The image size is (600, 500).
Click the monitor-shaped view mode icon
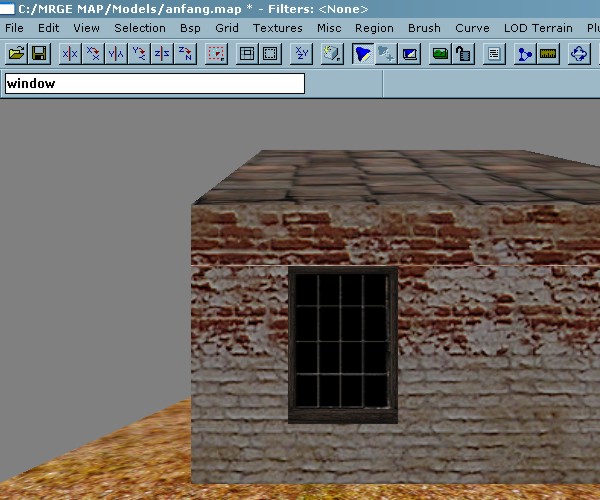409,54
